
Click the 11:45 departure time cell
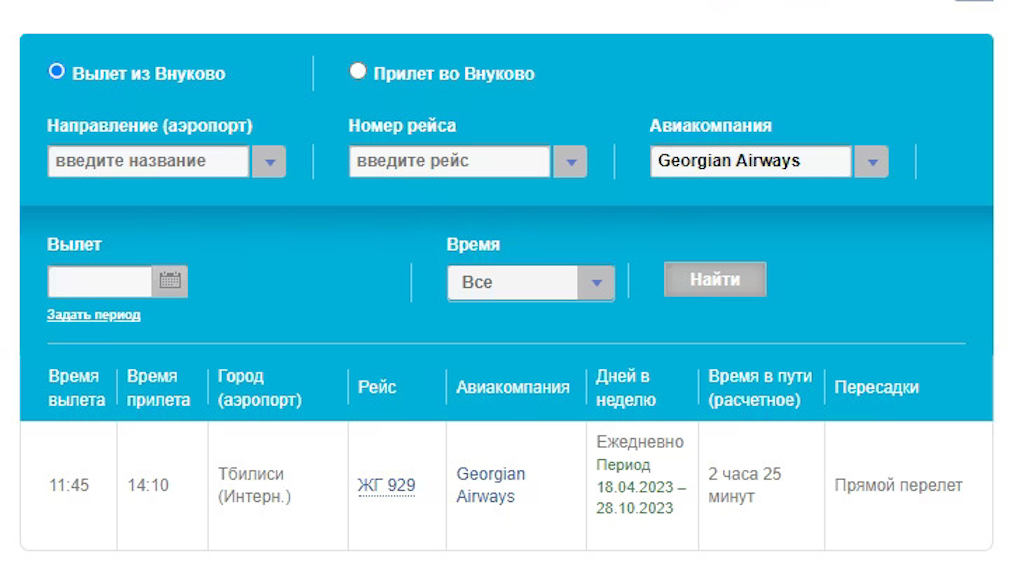pyautogui.click(x=69, y=486)
